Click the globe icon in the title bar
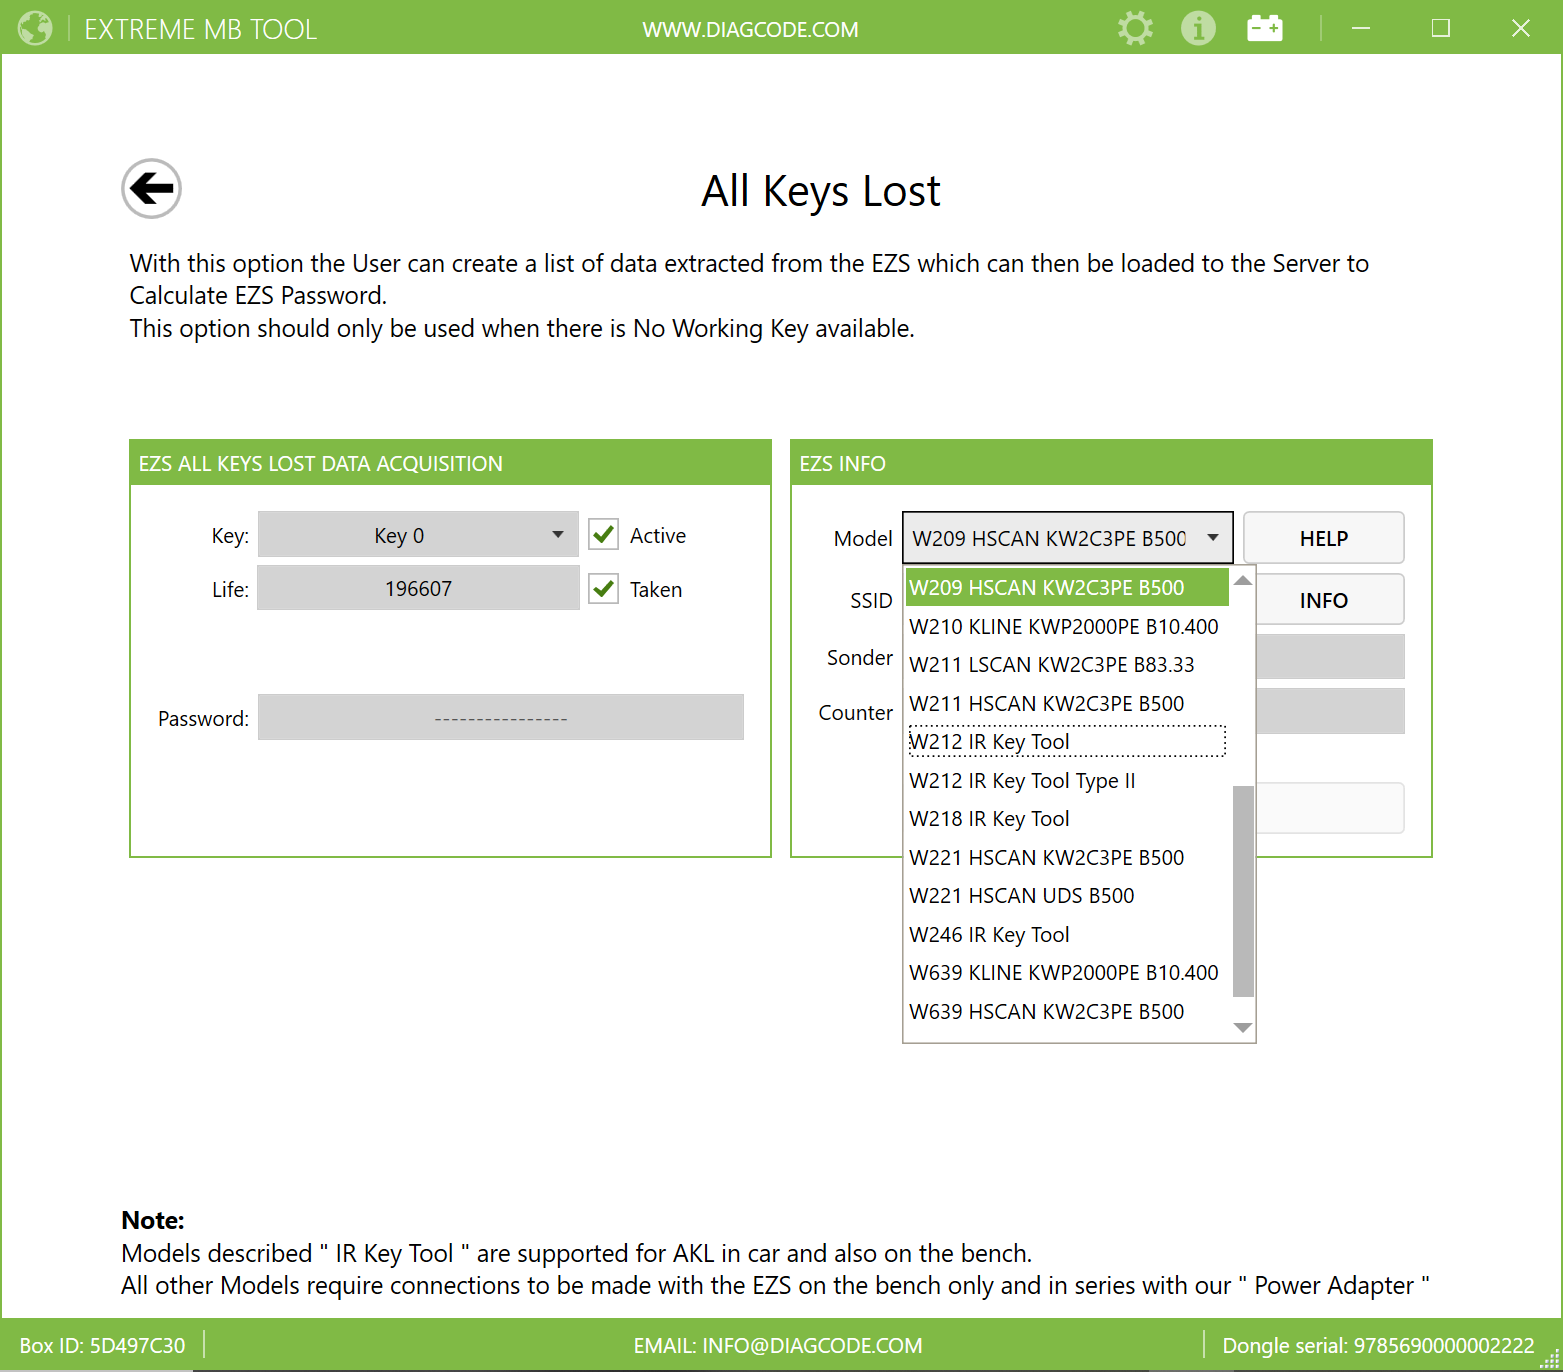1563x1372 pixels. pos(35,28)
